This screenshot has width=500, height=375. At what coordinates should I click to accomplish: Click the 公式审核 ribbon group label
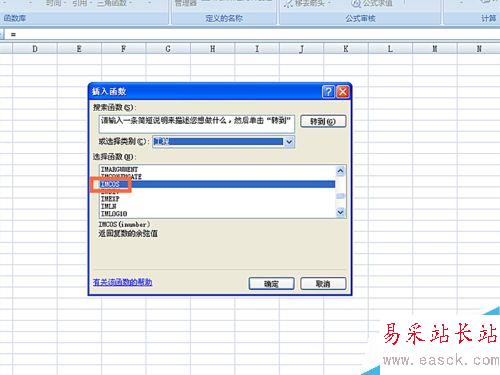(360, 18)
